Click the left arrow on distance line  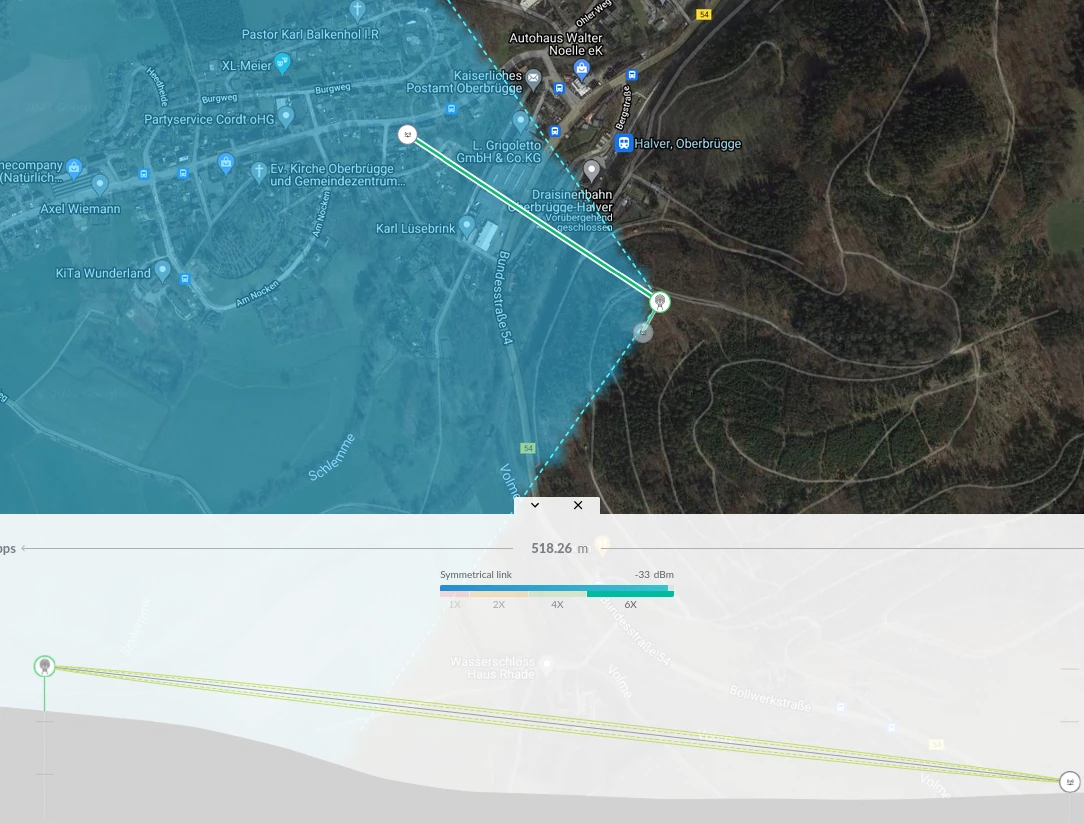25,548
